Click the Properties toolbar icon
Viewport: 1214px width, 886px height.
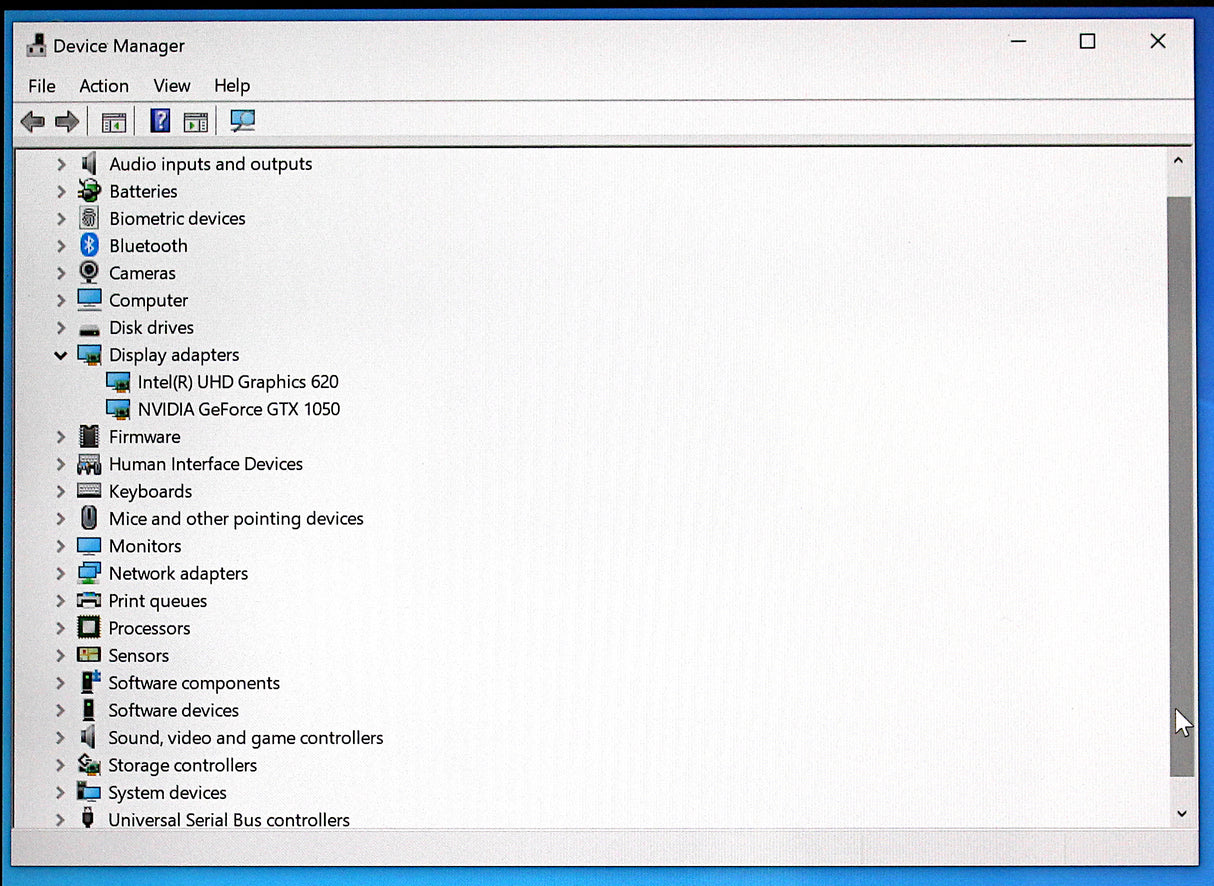tap(196, 120)
